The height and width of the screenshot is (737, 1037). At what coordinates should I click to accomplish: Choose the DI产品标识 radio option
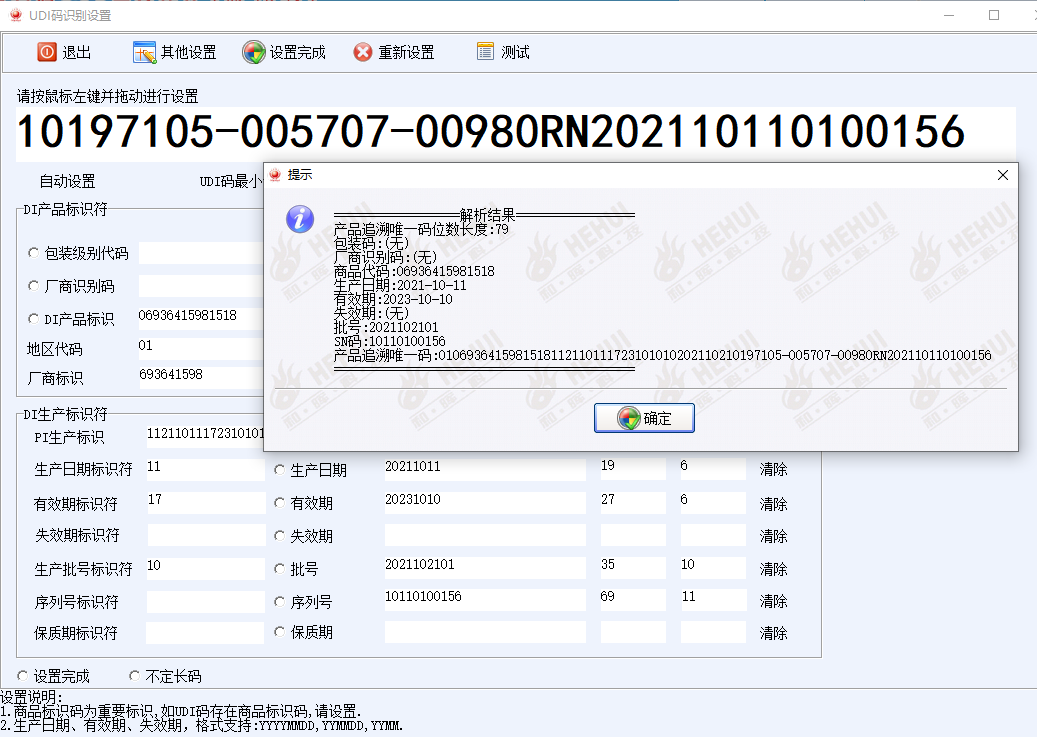(x=34, y=319)
